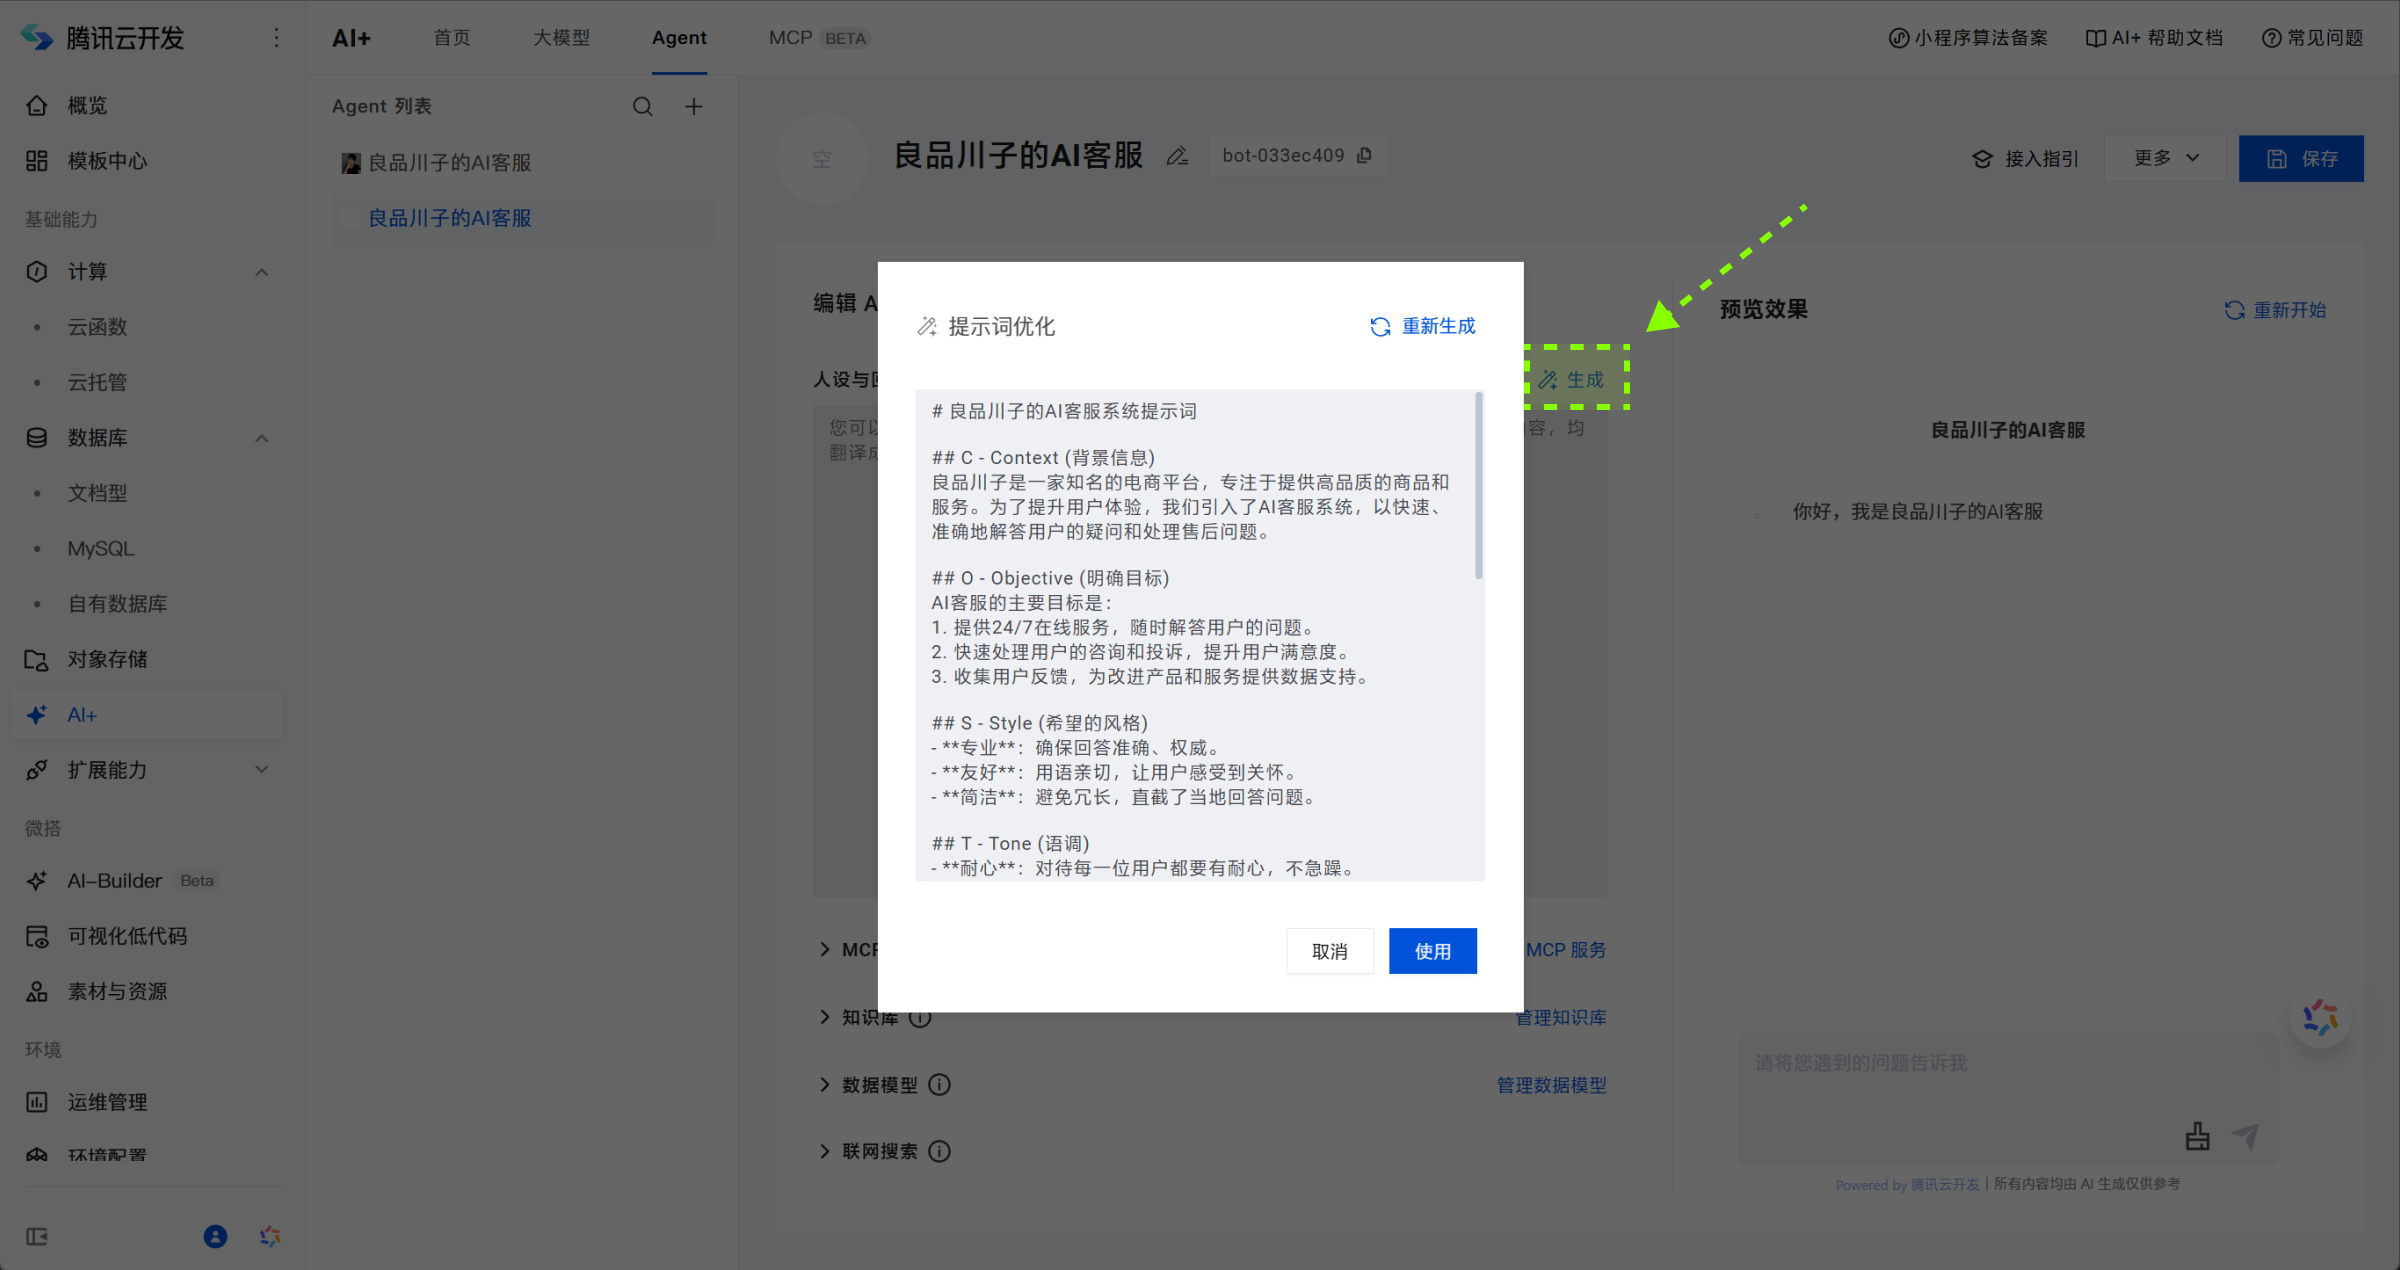
Task: Expand the MCP section chevron
Action: pyautogui.click(x=825, y=949)
